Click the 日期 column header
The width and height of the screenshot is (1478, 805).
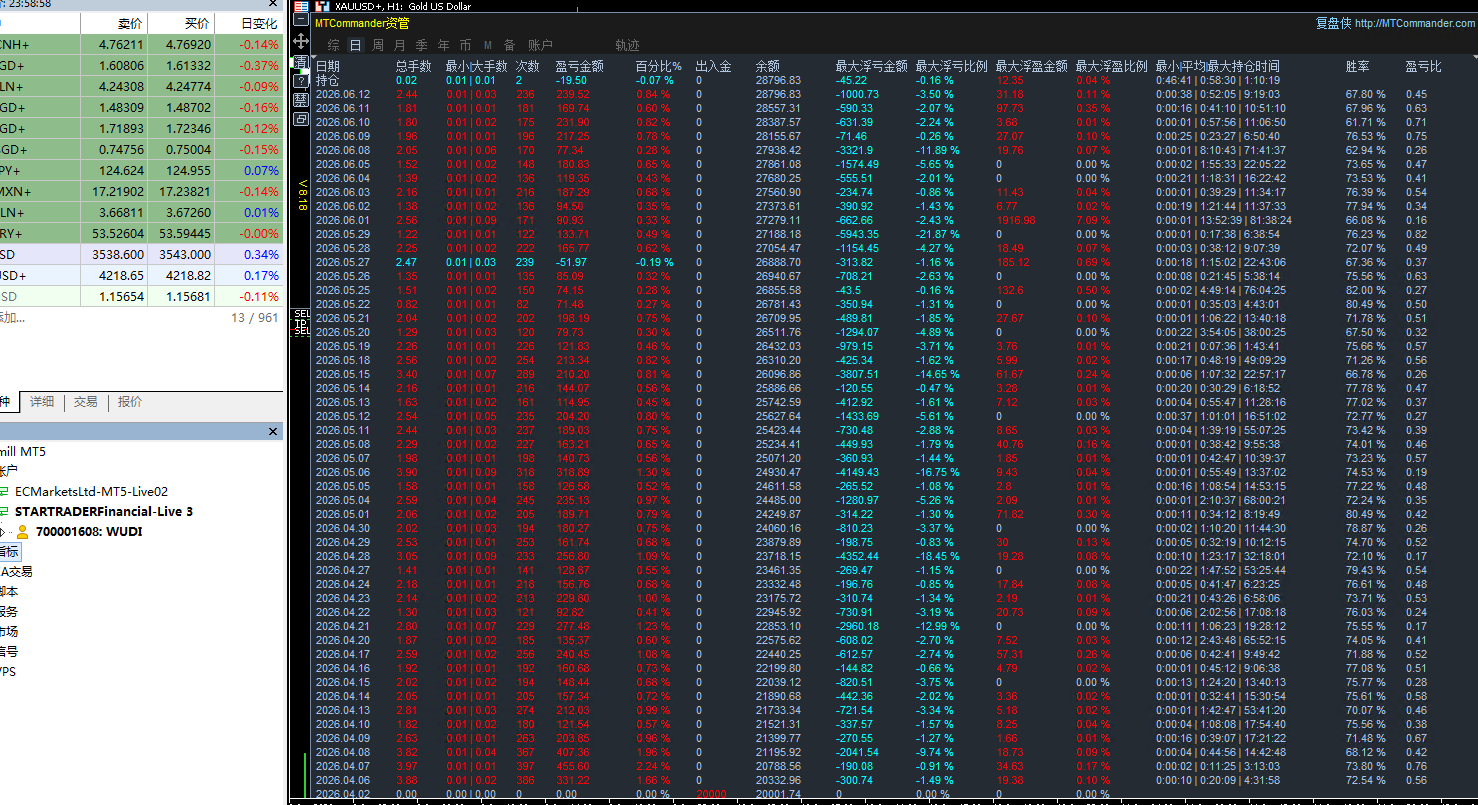pyautogui.click(x=328, y=66)
